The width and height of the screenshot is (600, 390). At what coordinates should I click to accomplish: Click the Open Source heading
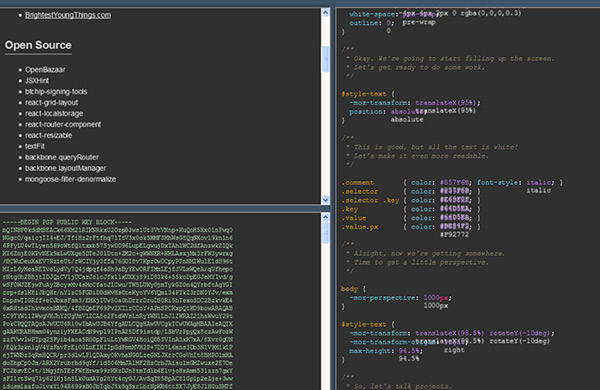(38, 45)
